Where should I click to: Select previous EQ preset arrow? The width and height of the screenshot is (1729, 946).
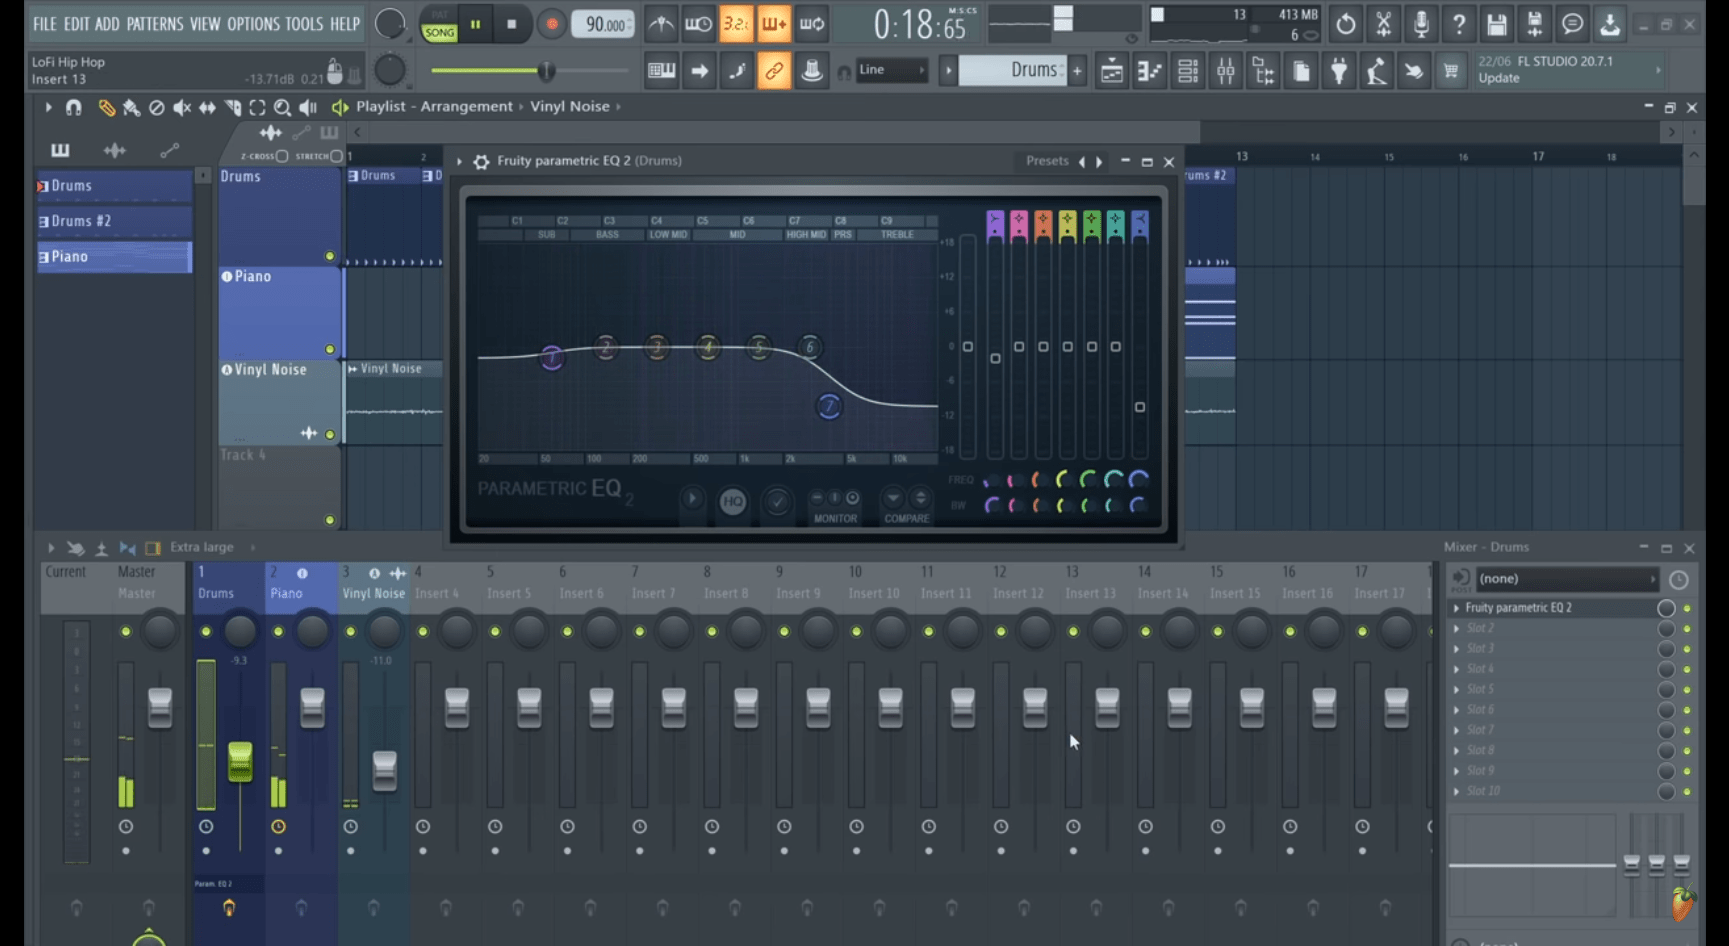click(x=1081, y=161)
